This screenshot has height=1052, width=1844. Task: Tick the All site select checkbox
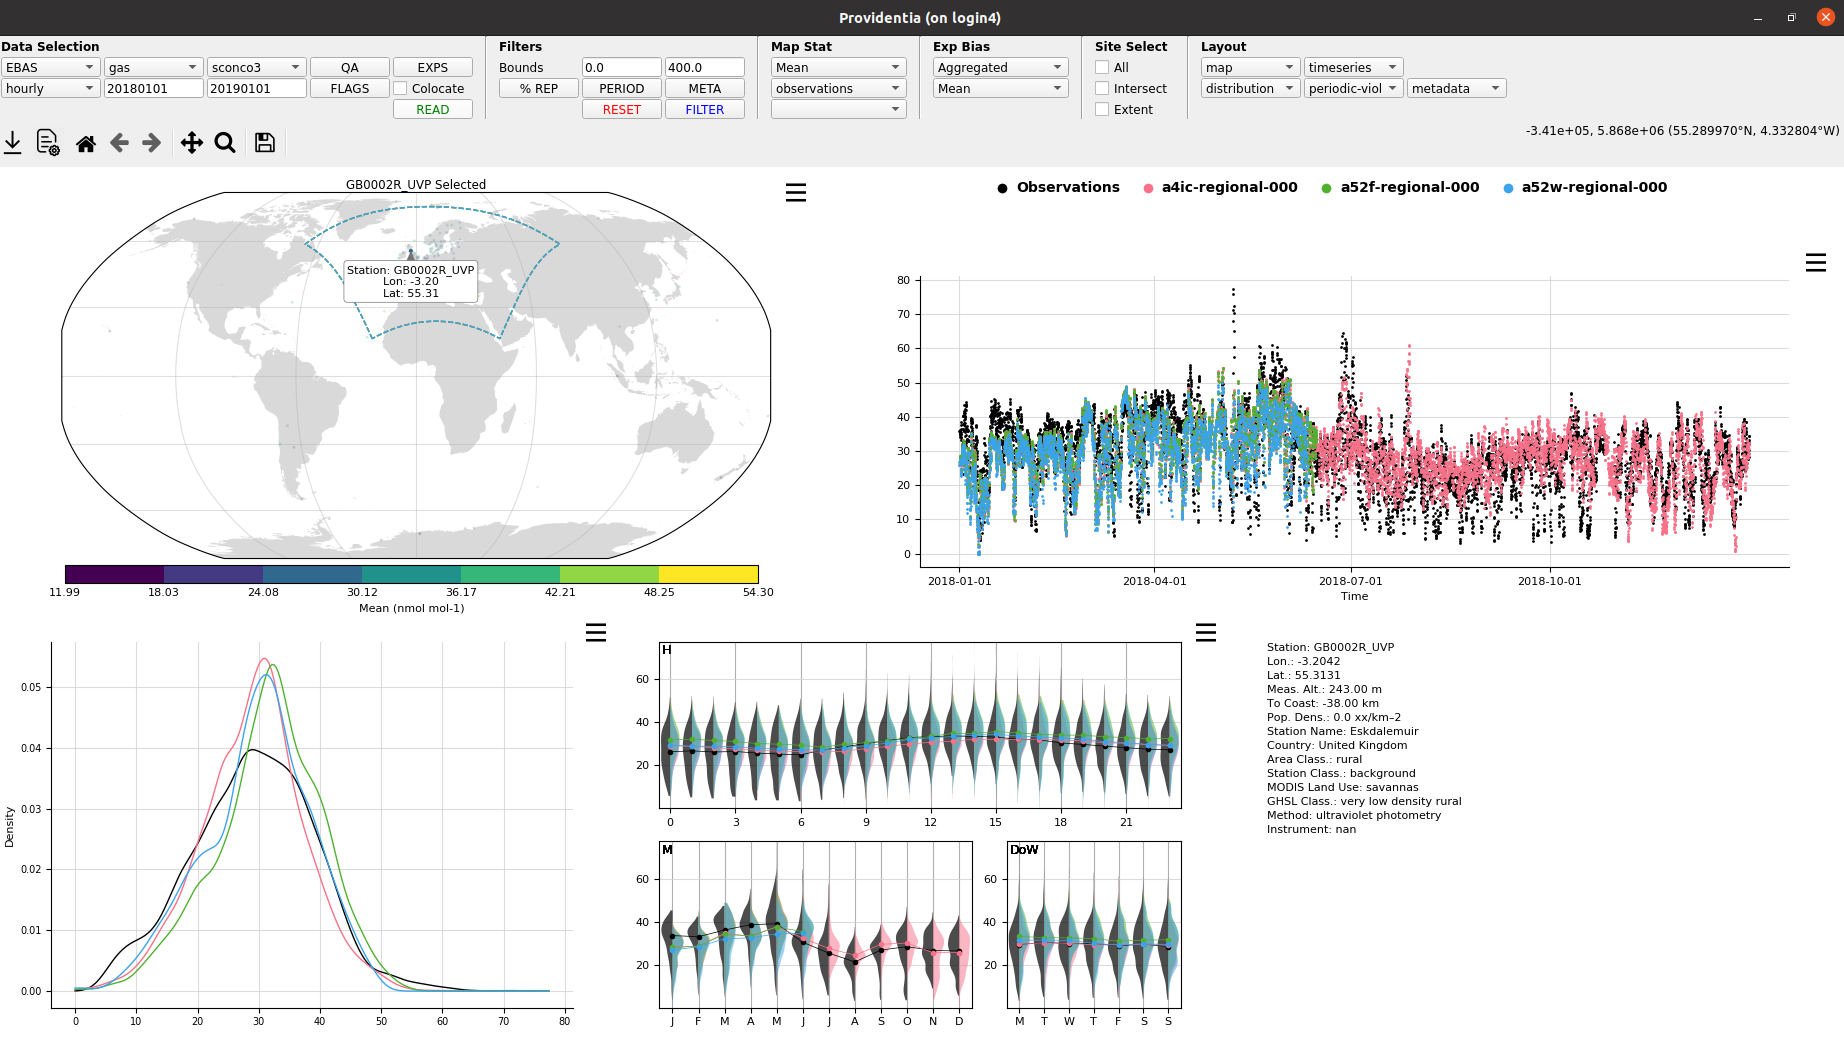click(x=1102, y=67)
